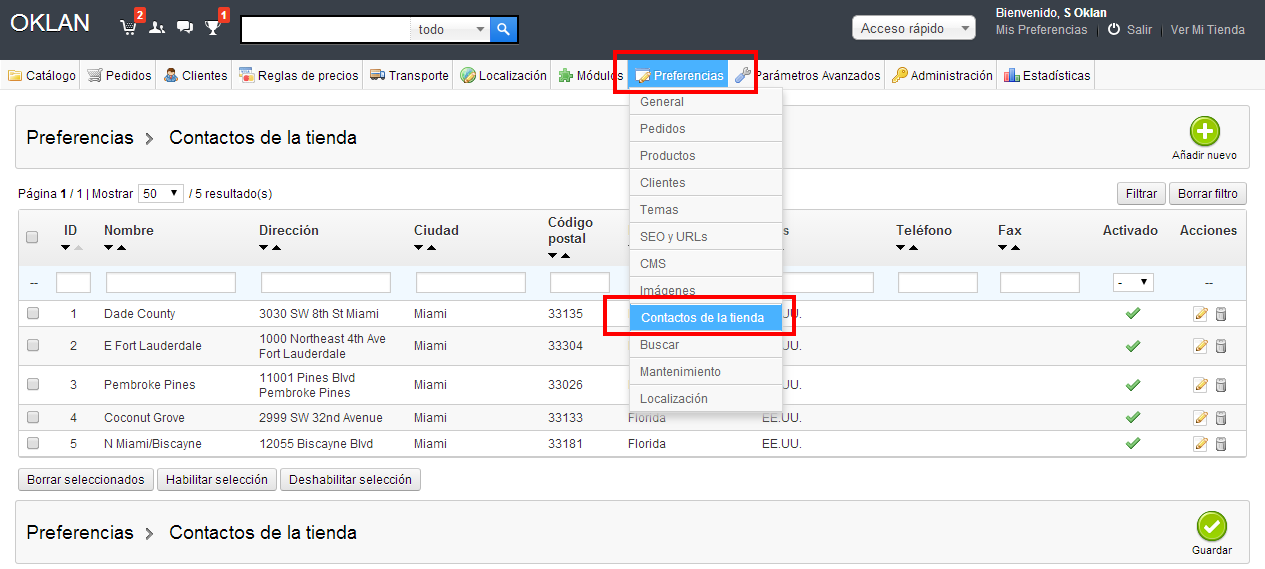Choose Contactos de la tienda menu entry
The width and height of the screenshot is (1265, 569).
[705, 318]
